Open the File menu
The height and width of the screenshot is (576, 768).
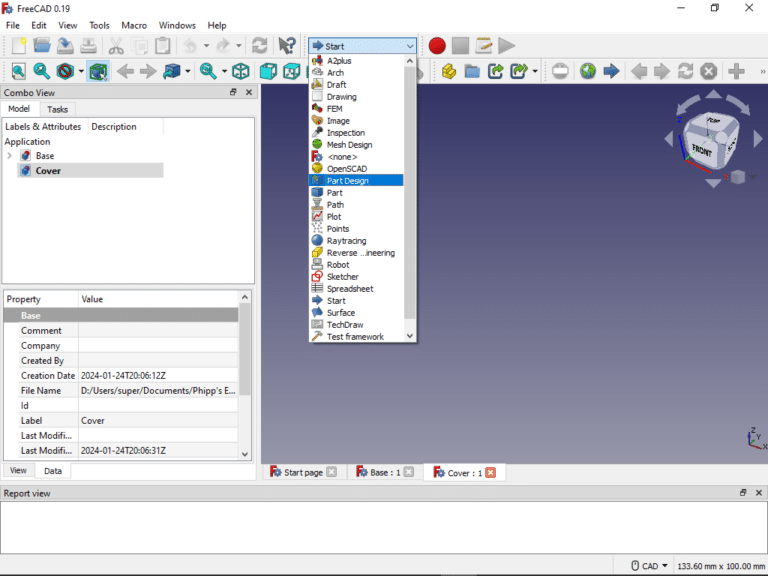(x=13, y=25)
